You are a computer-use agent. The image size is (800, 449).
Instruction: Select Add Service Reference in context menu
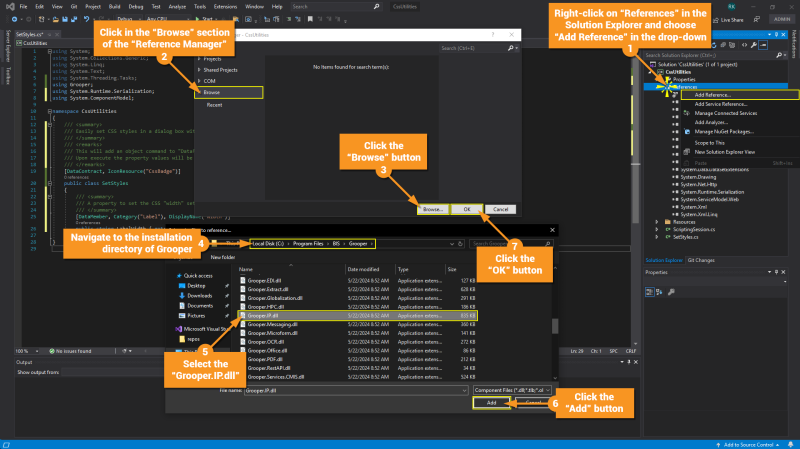click(x=720, y=104)
